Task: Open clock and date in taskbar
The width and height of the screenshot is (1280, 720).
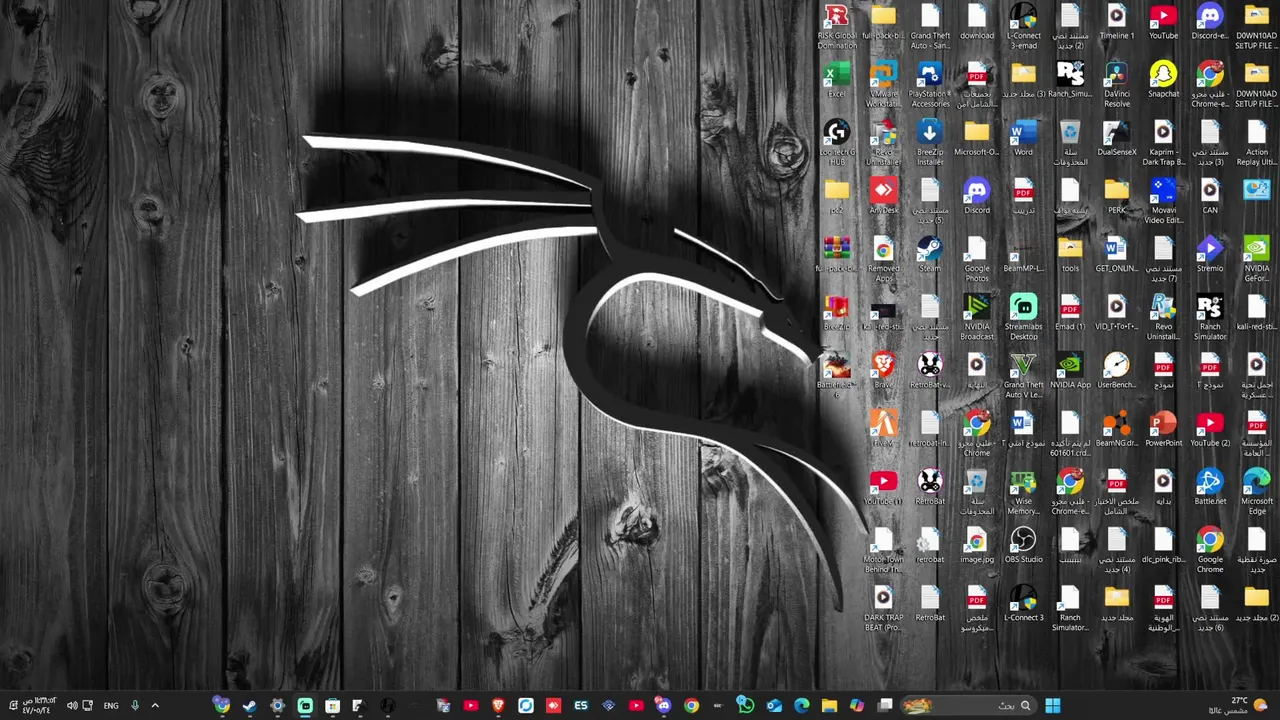Action: tap(39, 706)
